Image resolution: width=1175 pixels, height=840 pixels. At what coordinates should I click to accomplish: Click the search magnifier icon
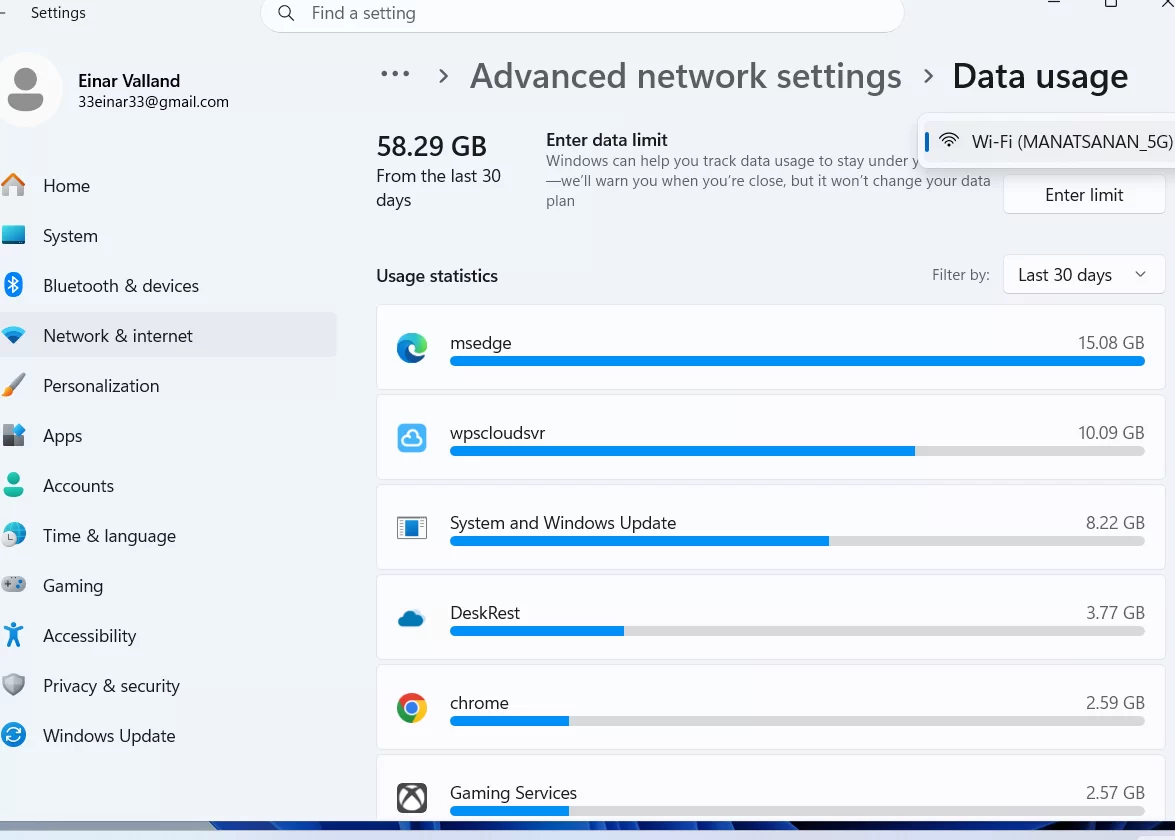point(286,13)
